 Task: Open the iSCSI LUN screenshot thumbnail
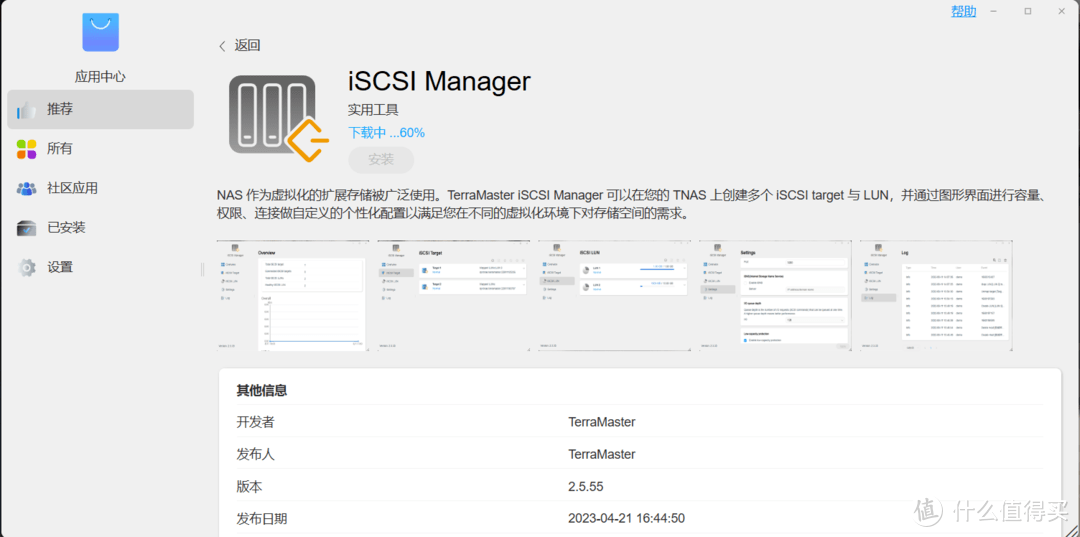[614, 295]
